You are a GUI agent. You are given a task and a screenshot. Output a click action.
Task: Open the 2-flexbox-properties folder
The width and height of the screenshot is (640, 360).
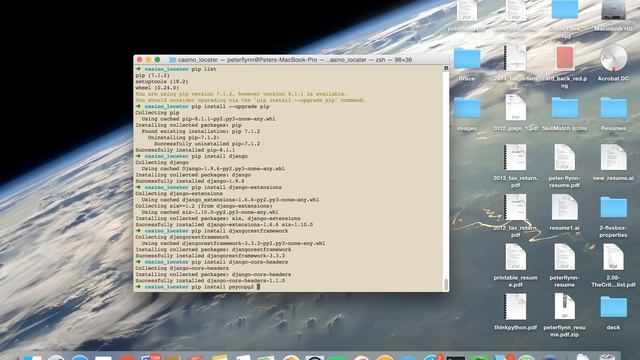pyautogui.click(x=613, y=208)
